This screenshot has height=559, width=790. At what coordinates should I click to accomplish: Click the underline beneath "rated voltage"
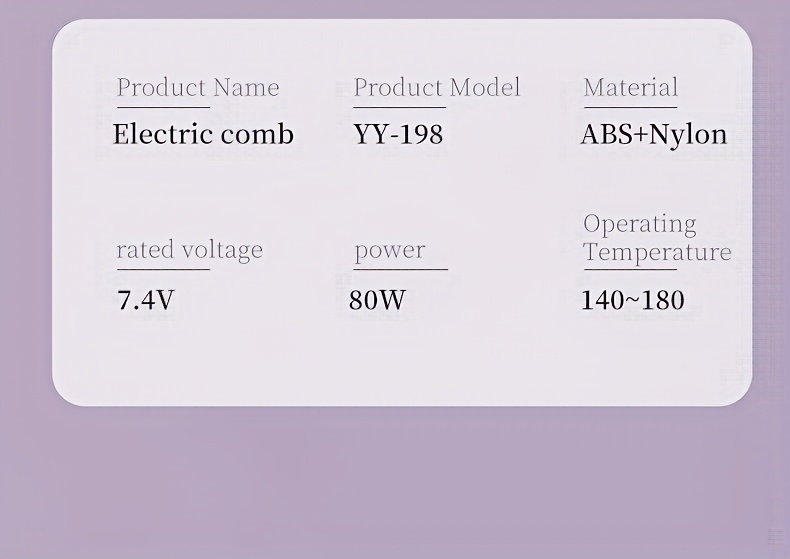click(163, 269)
